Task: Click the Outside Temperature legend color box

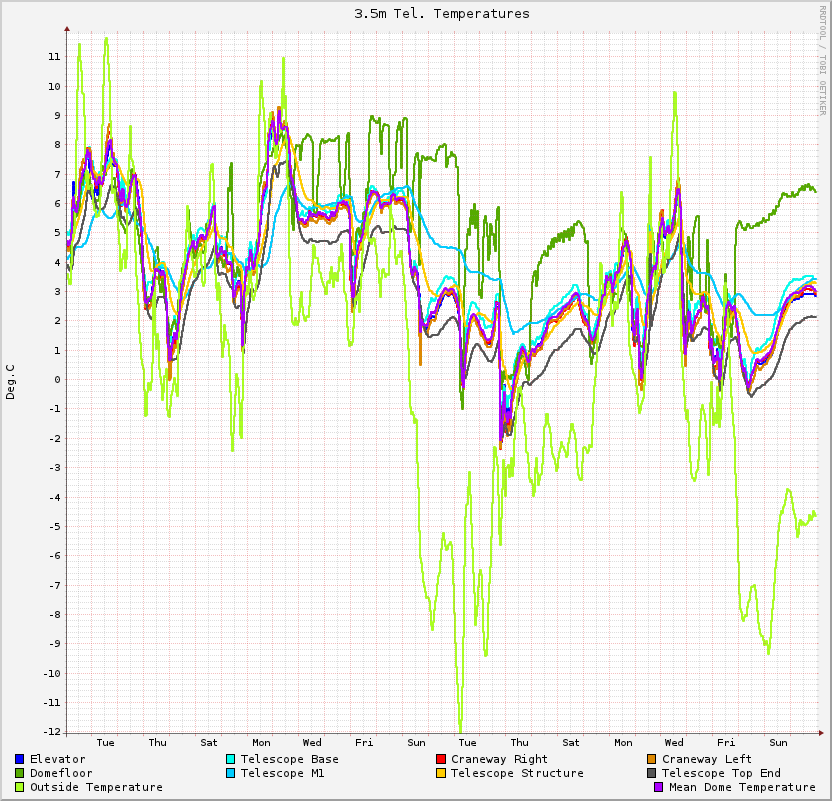Action: pos(20,788)
